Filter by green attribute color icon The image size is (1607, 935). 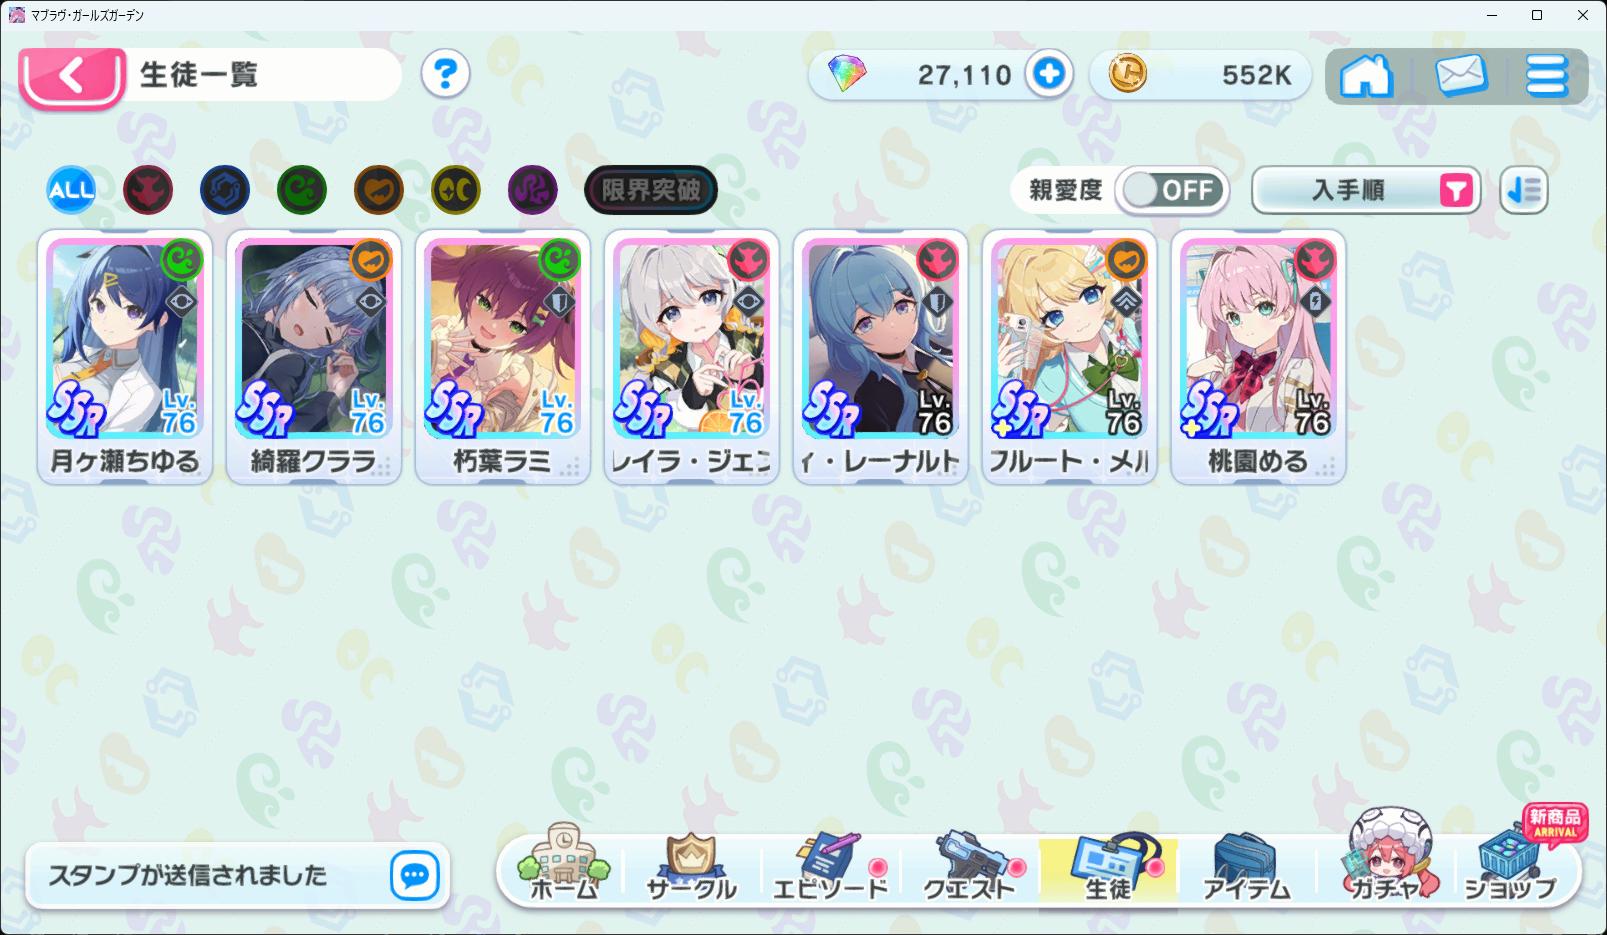coord(302,190)
